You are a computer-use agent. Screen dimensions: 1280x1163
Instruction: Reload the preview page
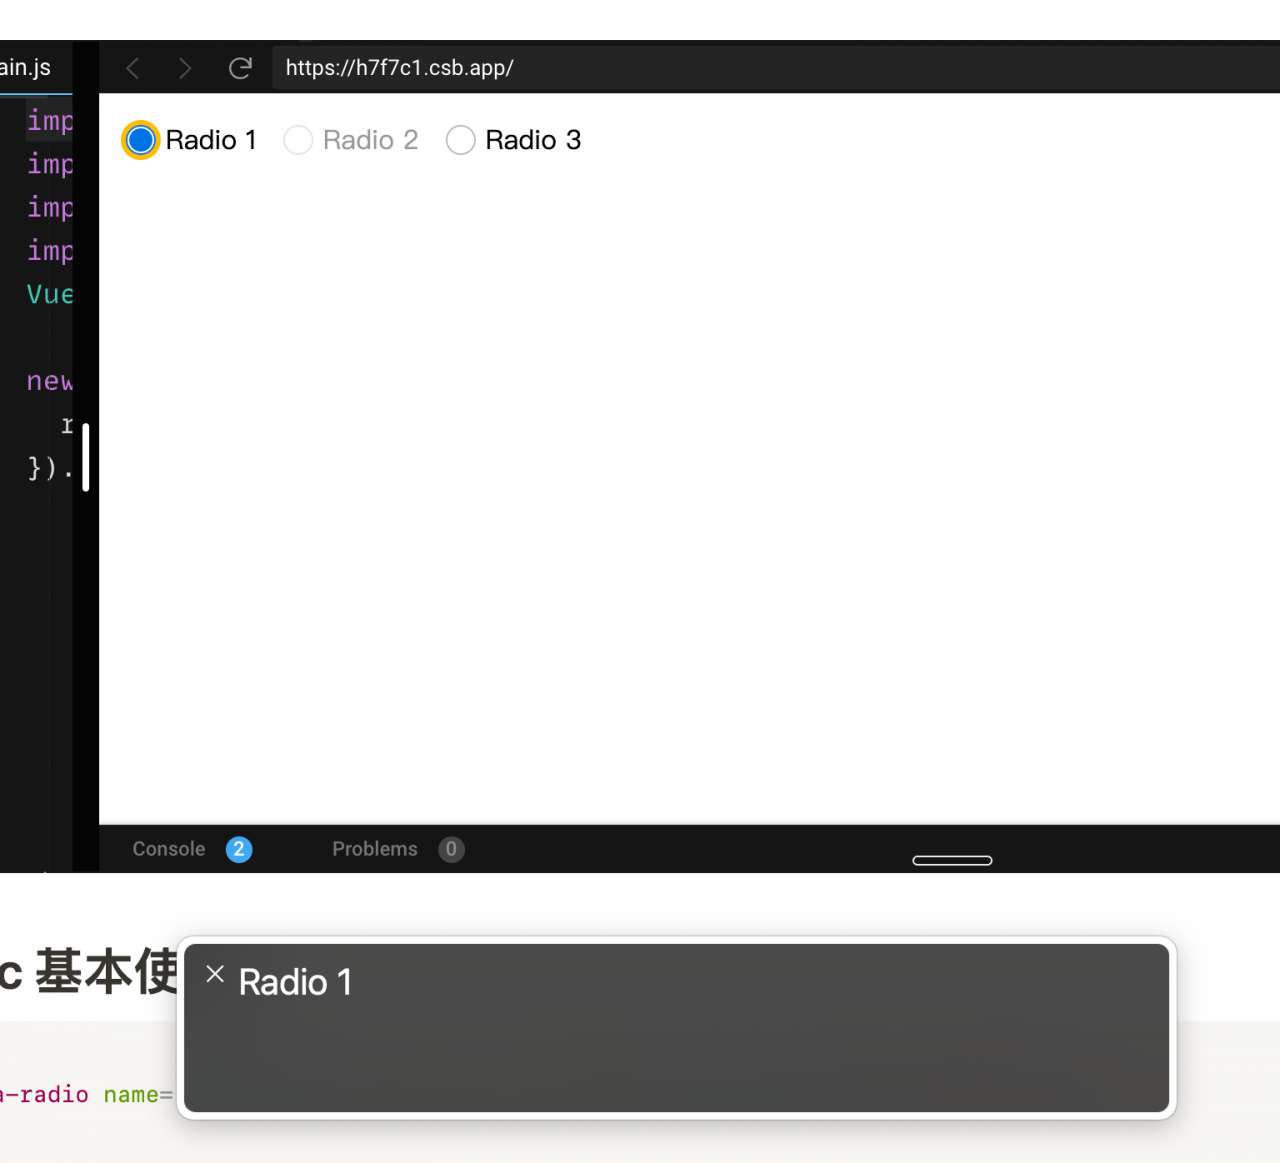[240, 68]
